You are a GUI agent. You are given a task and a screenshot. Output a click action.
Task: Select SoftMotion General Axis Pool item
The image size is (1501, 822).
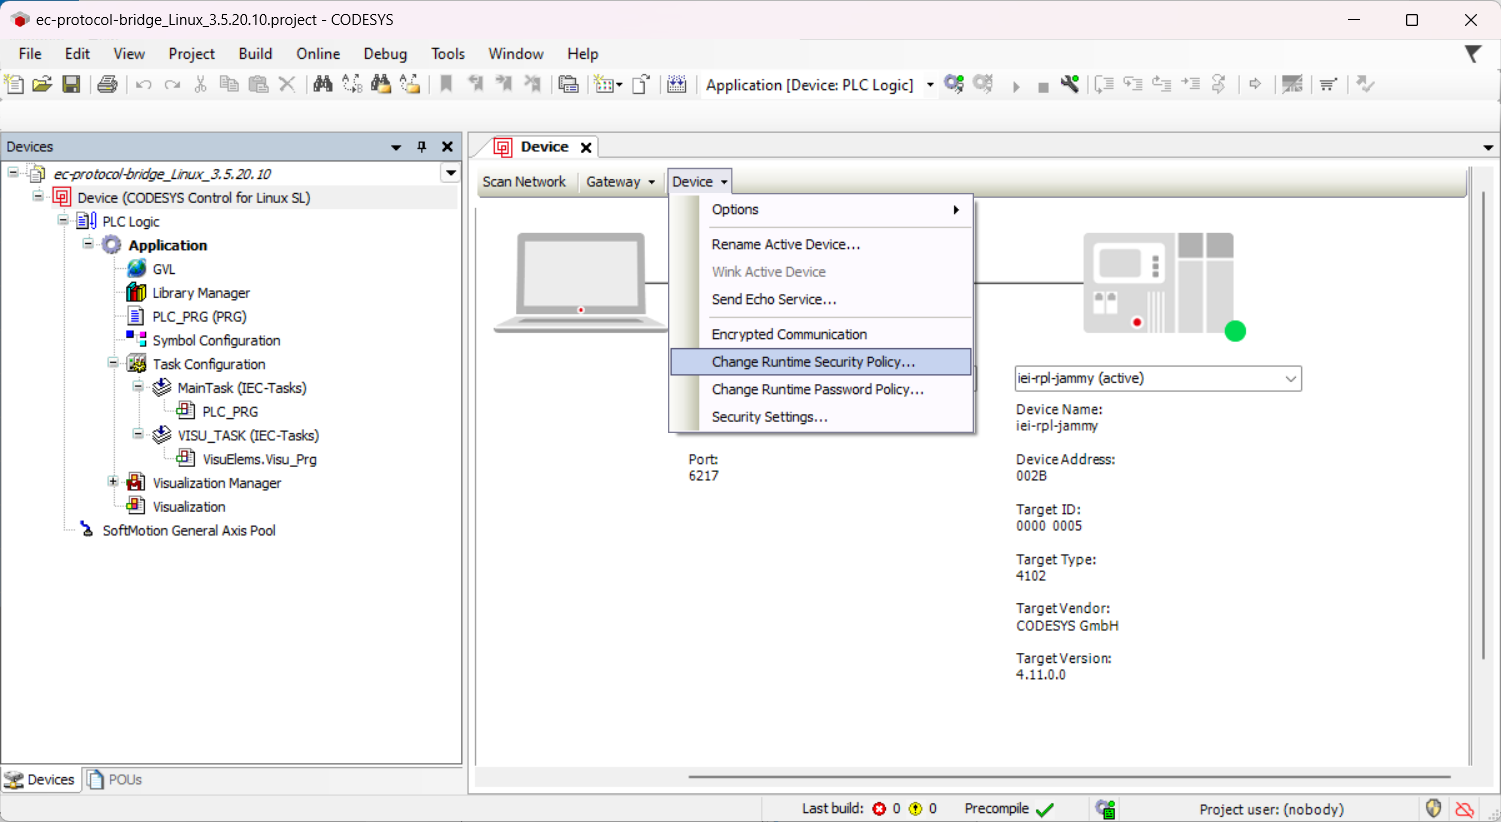click(188, 530)
